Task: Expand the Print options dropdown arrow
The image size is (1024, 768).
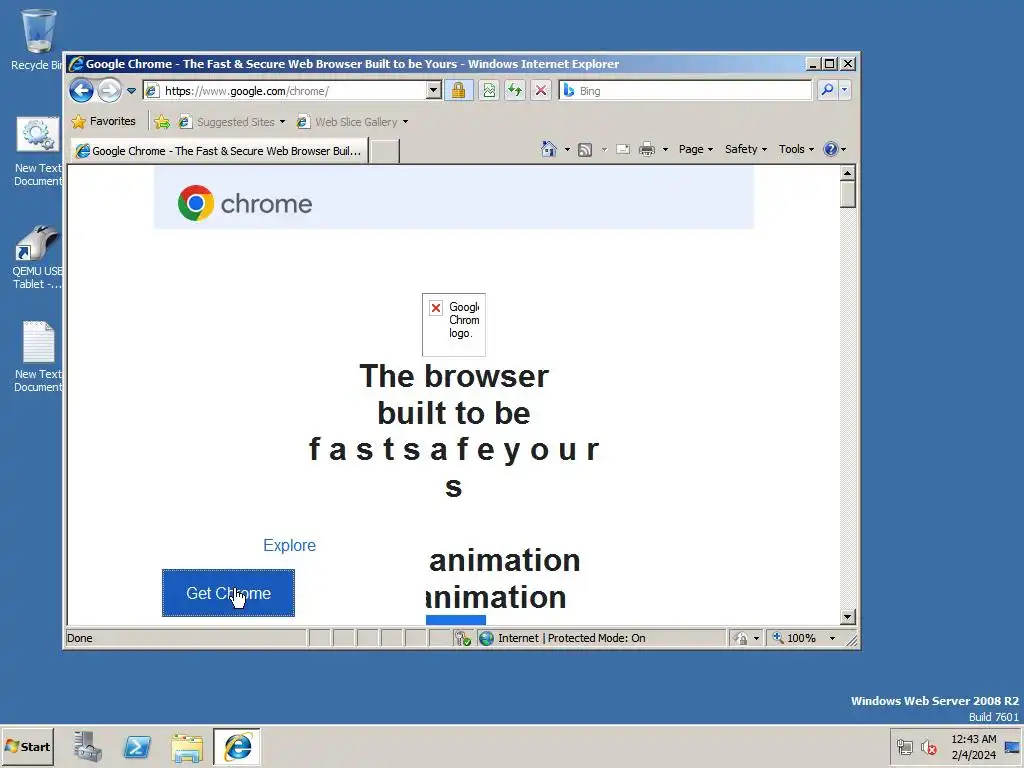Action: (x=665, y=150)
